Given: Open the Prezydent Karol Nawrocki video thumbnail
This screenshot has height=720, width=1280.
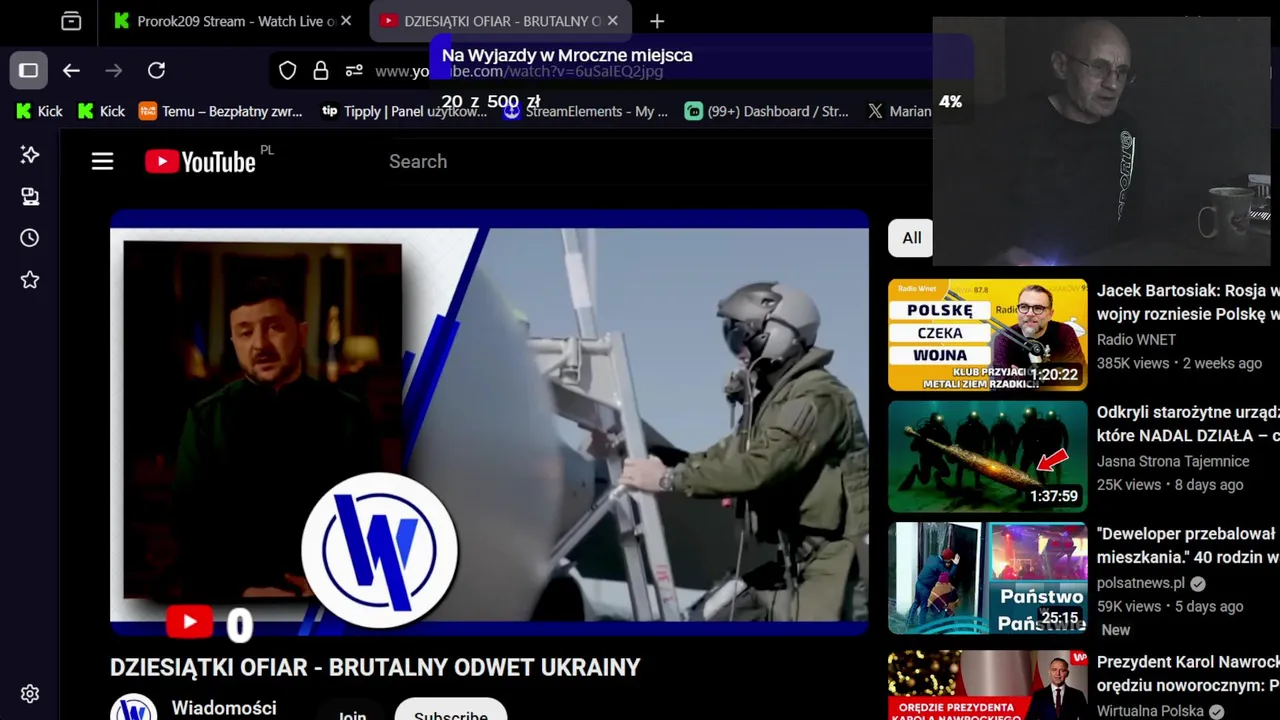Looking at the screenshot, I should (x=987, y=685).
